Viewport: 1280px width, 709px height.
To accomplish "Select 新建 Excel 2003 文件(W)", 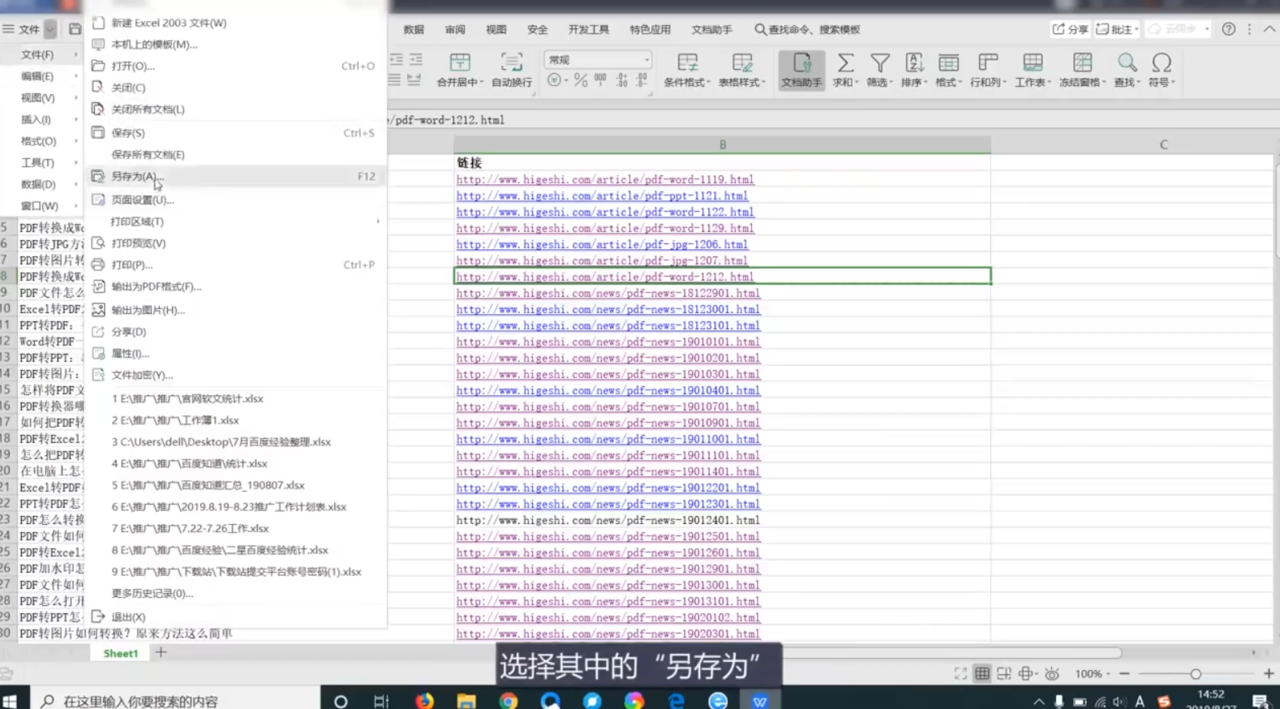I will (x=235, y=23).
